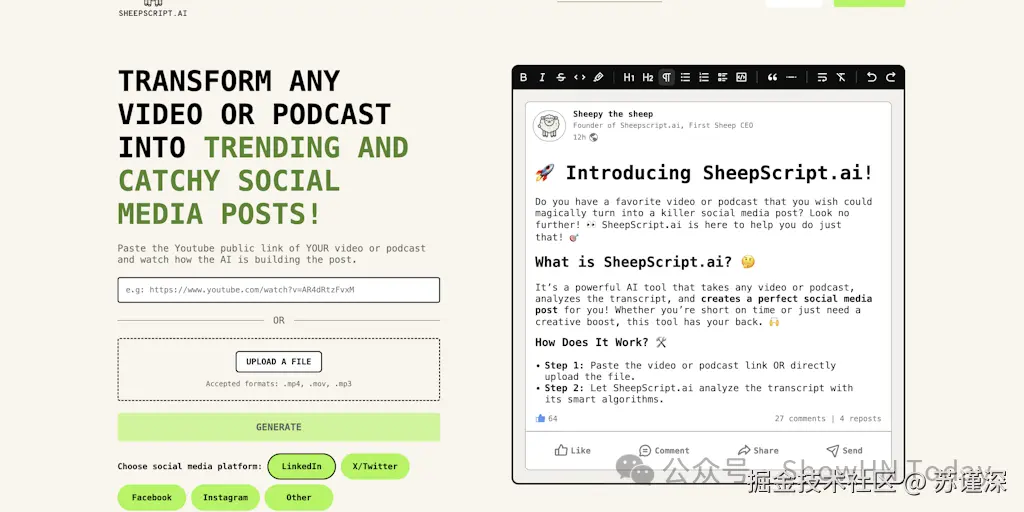Insert a blockquote
The width and height of the screenshot is (1024, 512).
click(x=773, y=77)
